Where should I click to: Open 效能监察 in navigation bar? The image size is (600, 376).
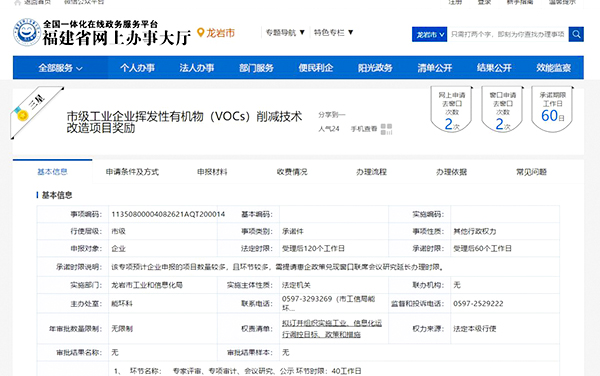tap(553, 68)
